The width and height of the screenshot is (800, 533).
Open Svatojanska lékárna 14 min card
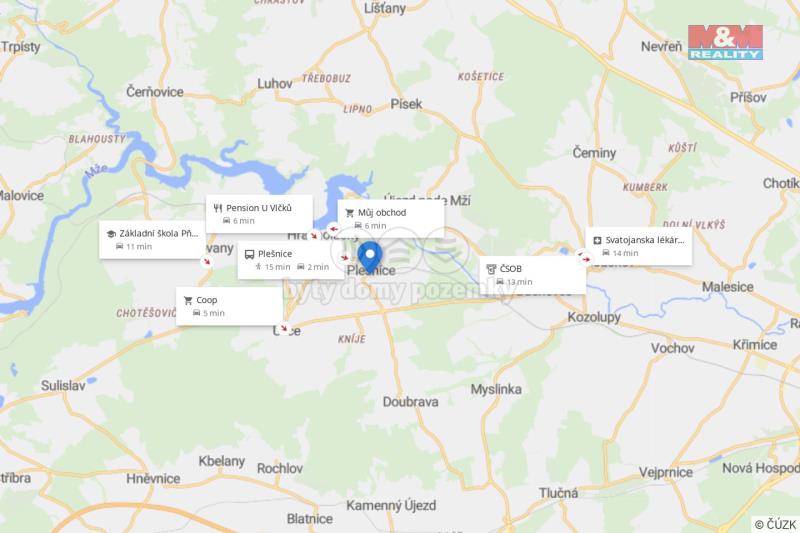639,246
